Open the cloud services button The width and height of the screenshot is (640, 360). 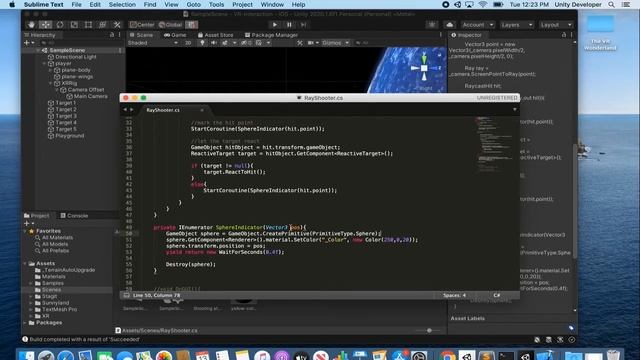coord(449,24)
